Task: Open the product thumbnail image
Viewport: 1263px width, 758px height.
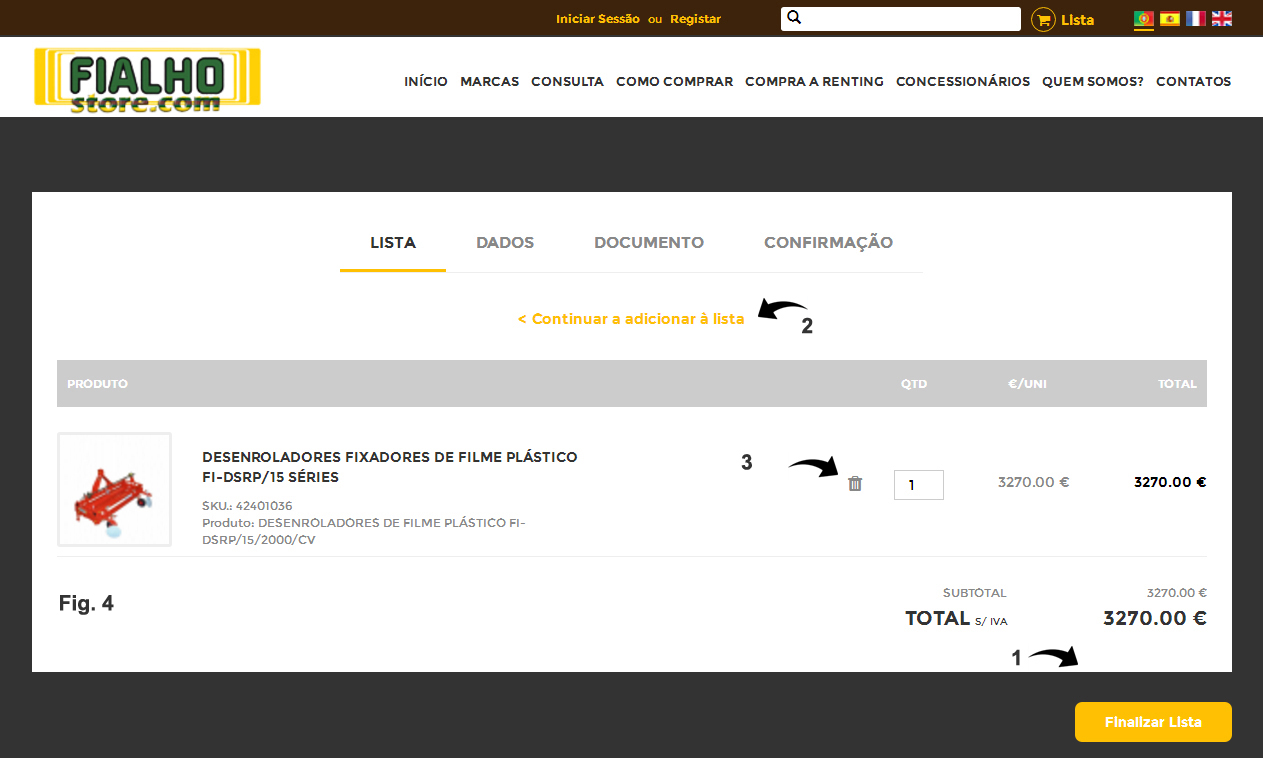Action: click(x=114, y=490)
